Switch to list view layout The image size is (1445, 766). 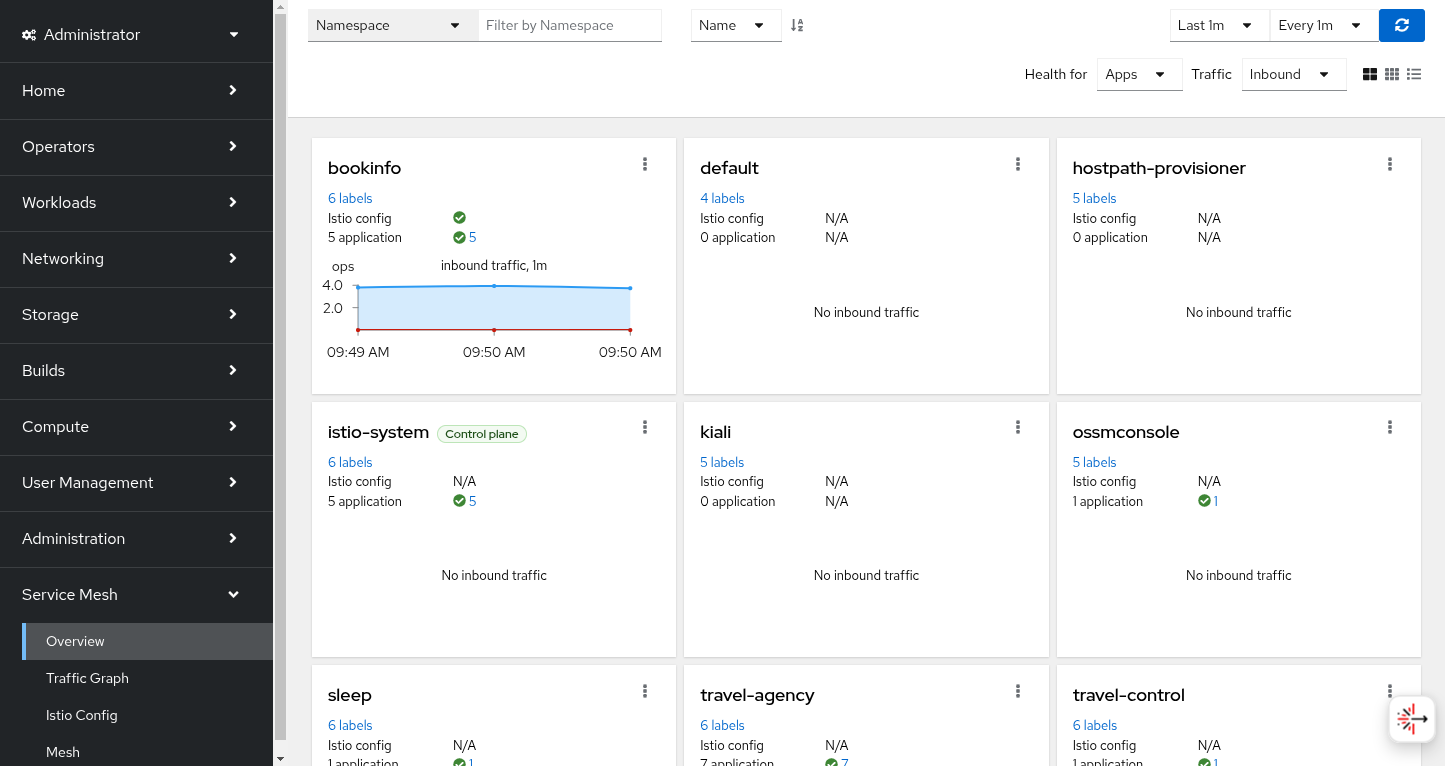[x=1414, y=74]
